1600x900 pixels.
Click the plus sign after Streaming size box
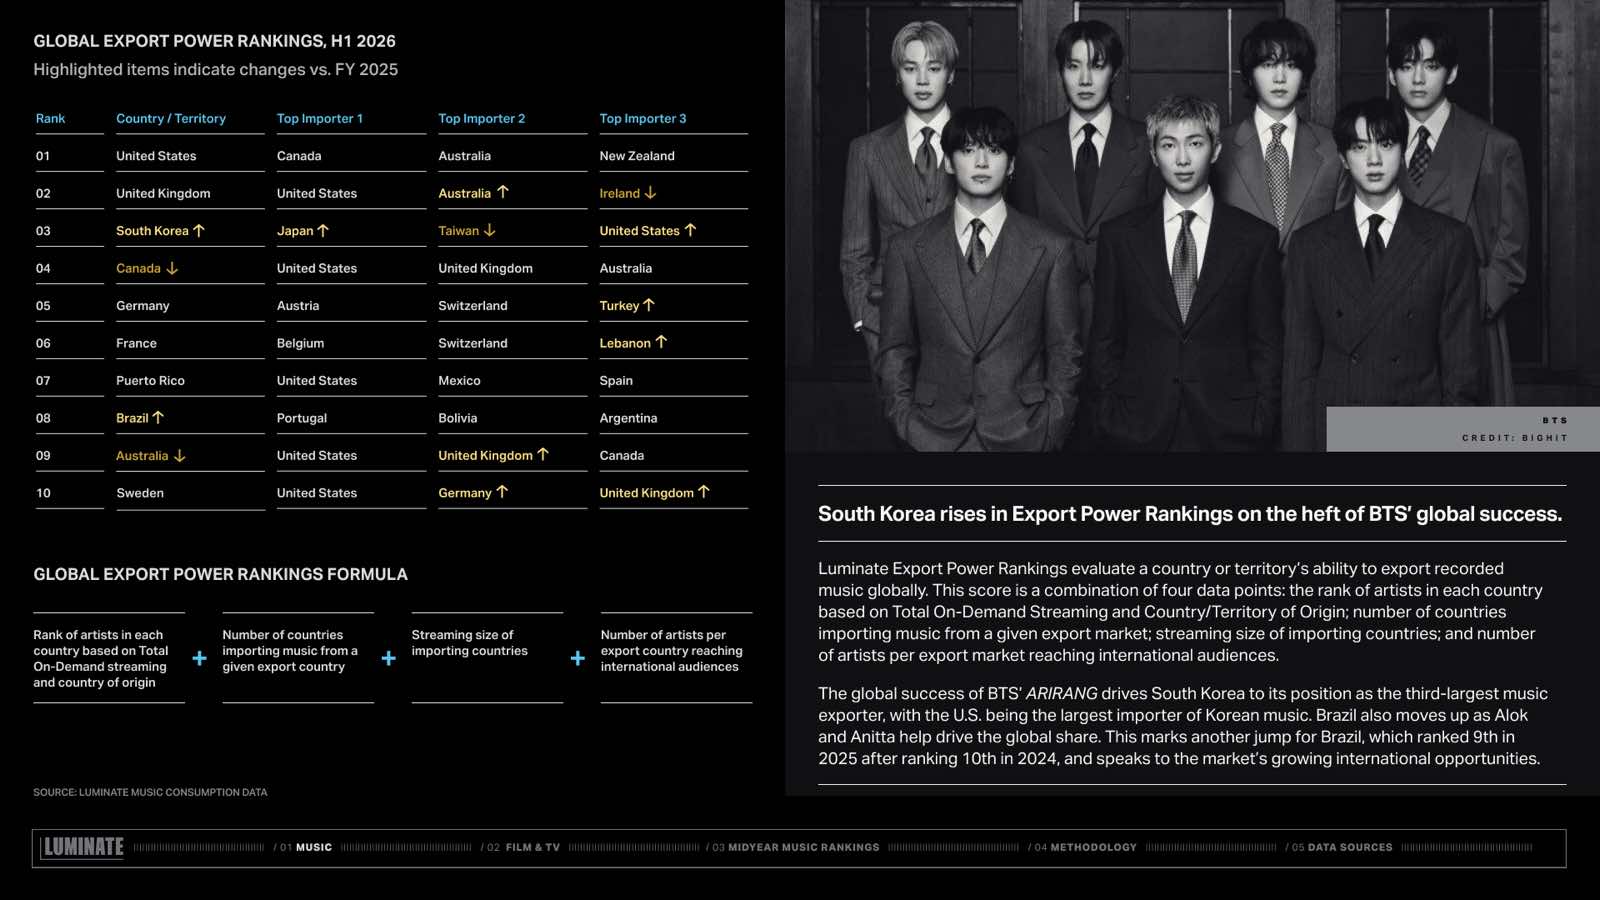point(577,658)
